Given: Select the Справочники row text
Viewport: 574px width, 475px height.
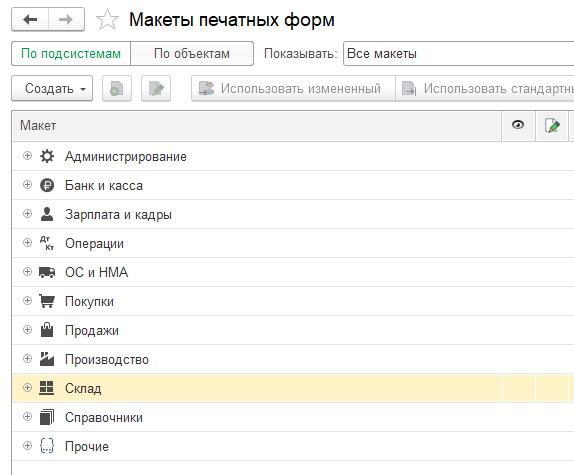Looking at the screenshot, I should click(x=104, y=418).
